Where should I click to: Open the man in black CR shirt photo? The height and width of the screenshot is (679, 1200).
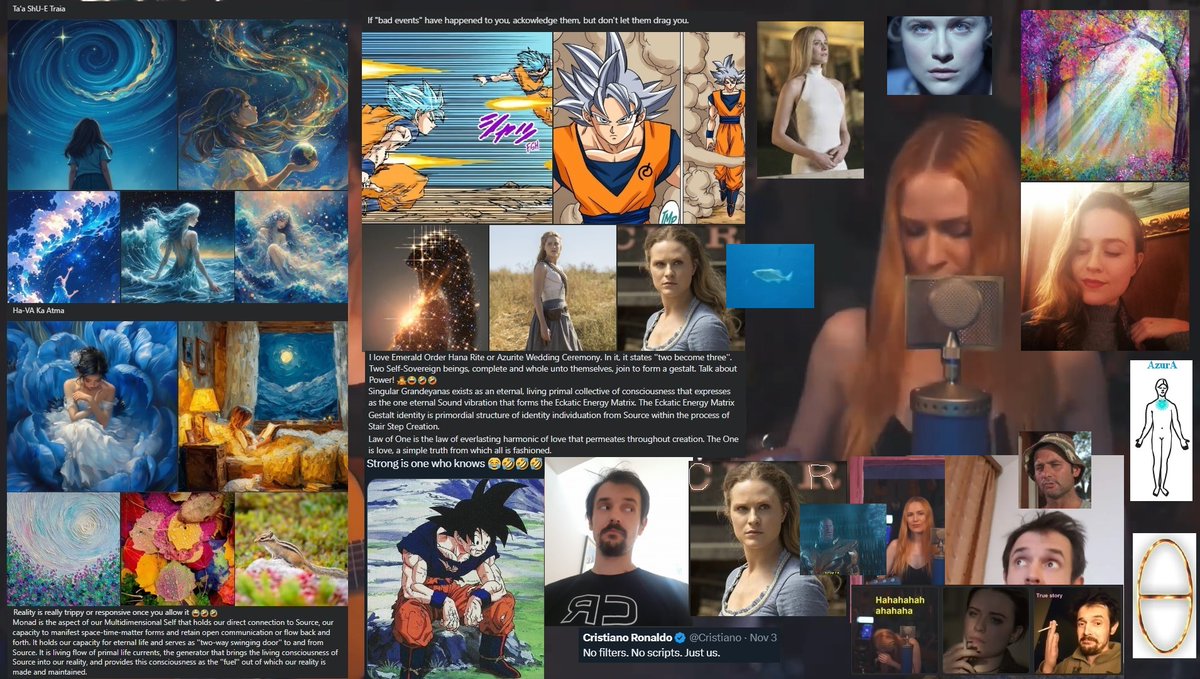[616, 543]
